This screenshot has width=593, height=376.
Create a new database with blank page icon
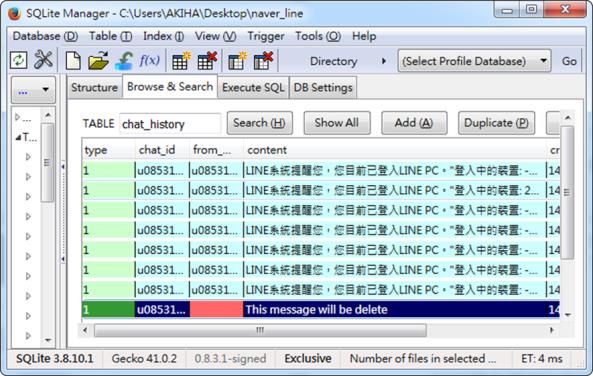coord(73,61)
